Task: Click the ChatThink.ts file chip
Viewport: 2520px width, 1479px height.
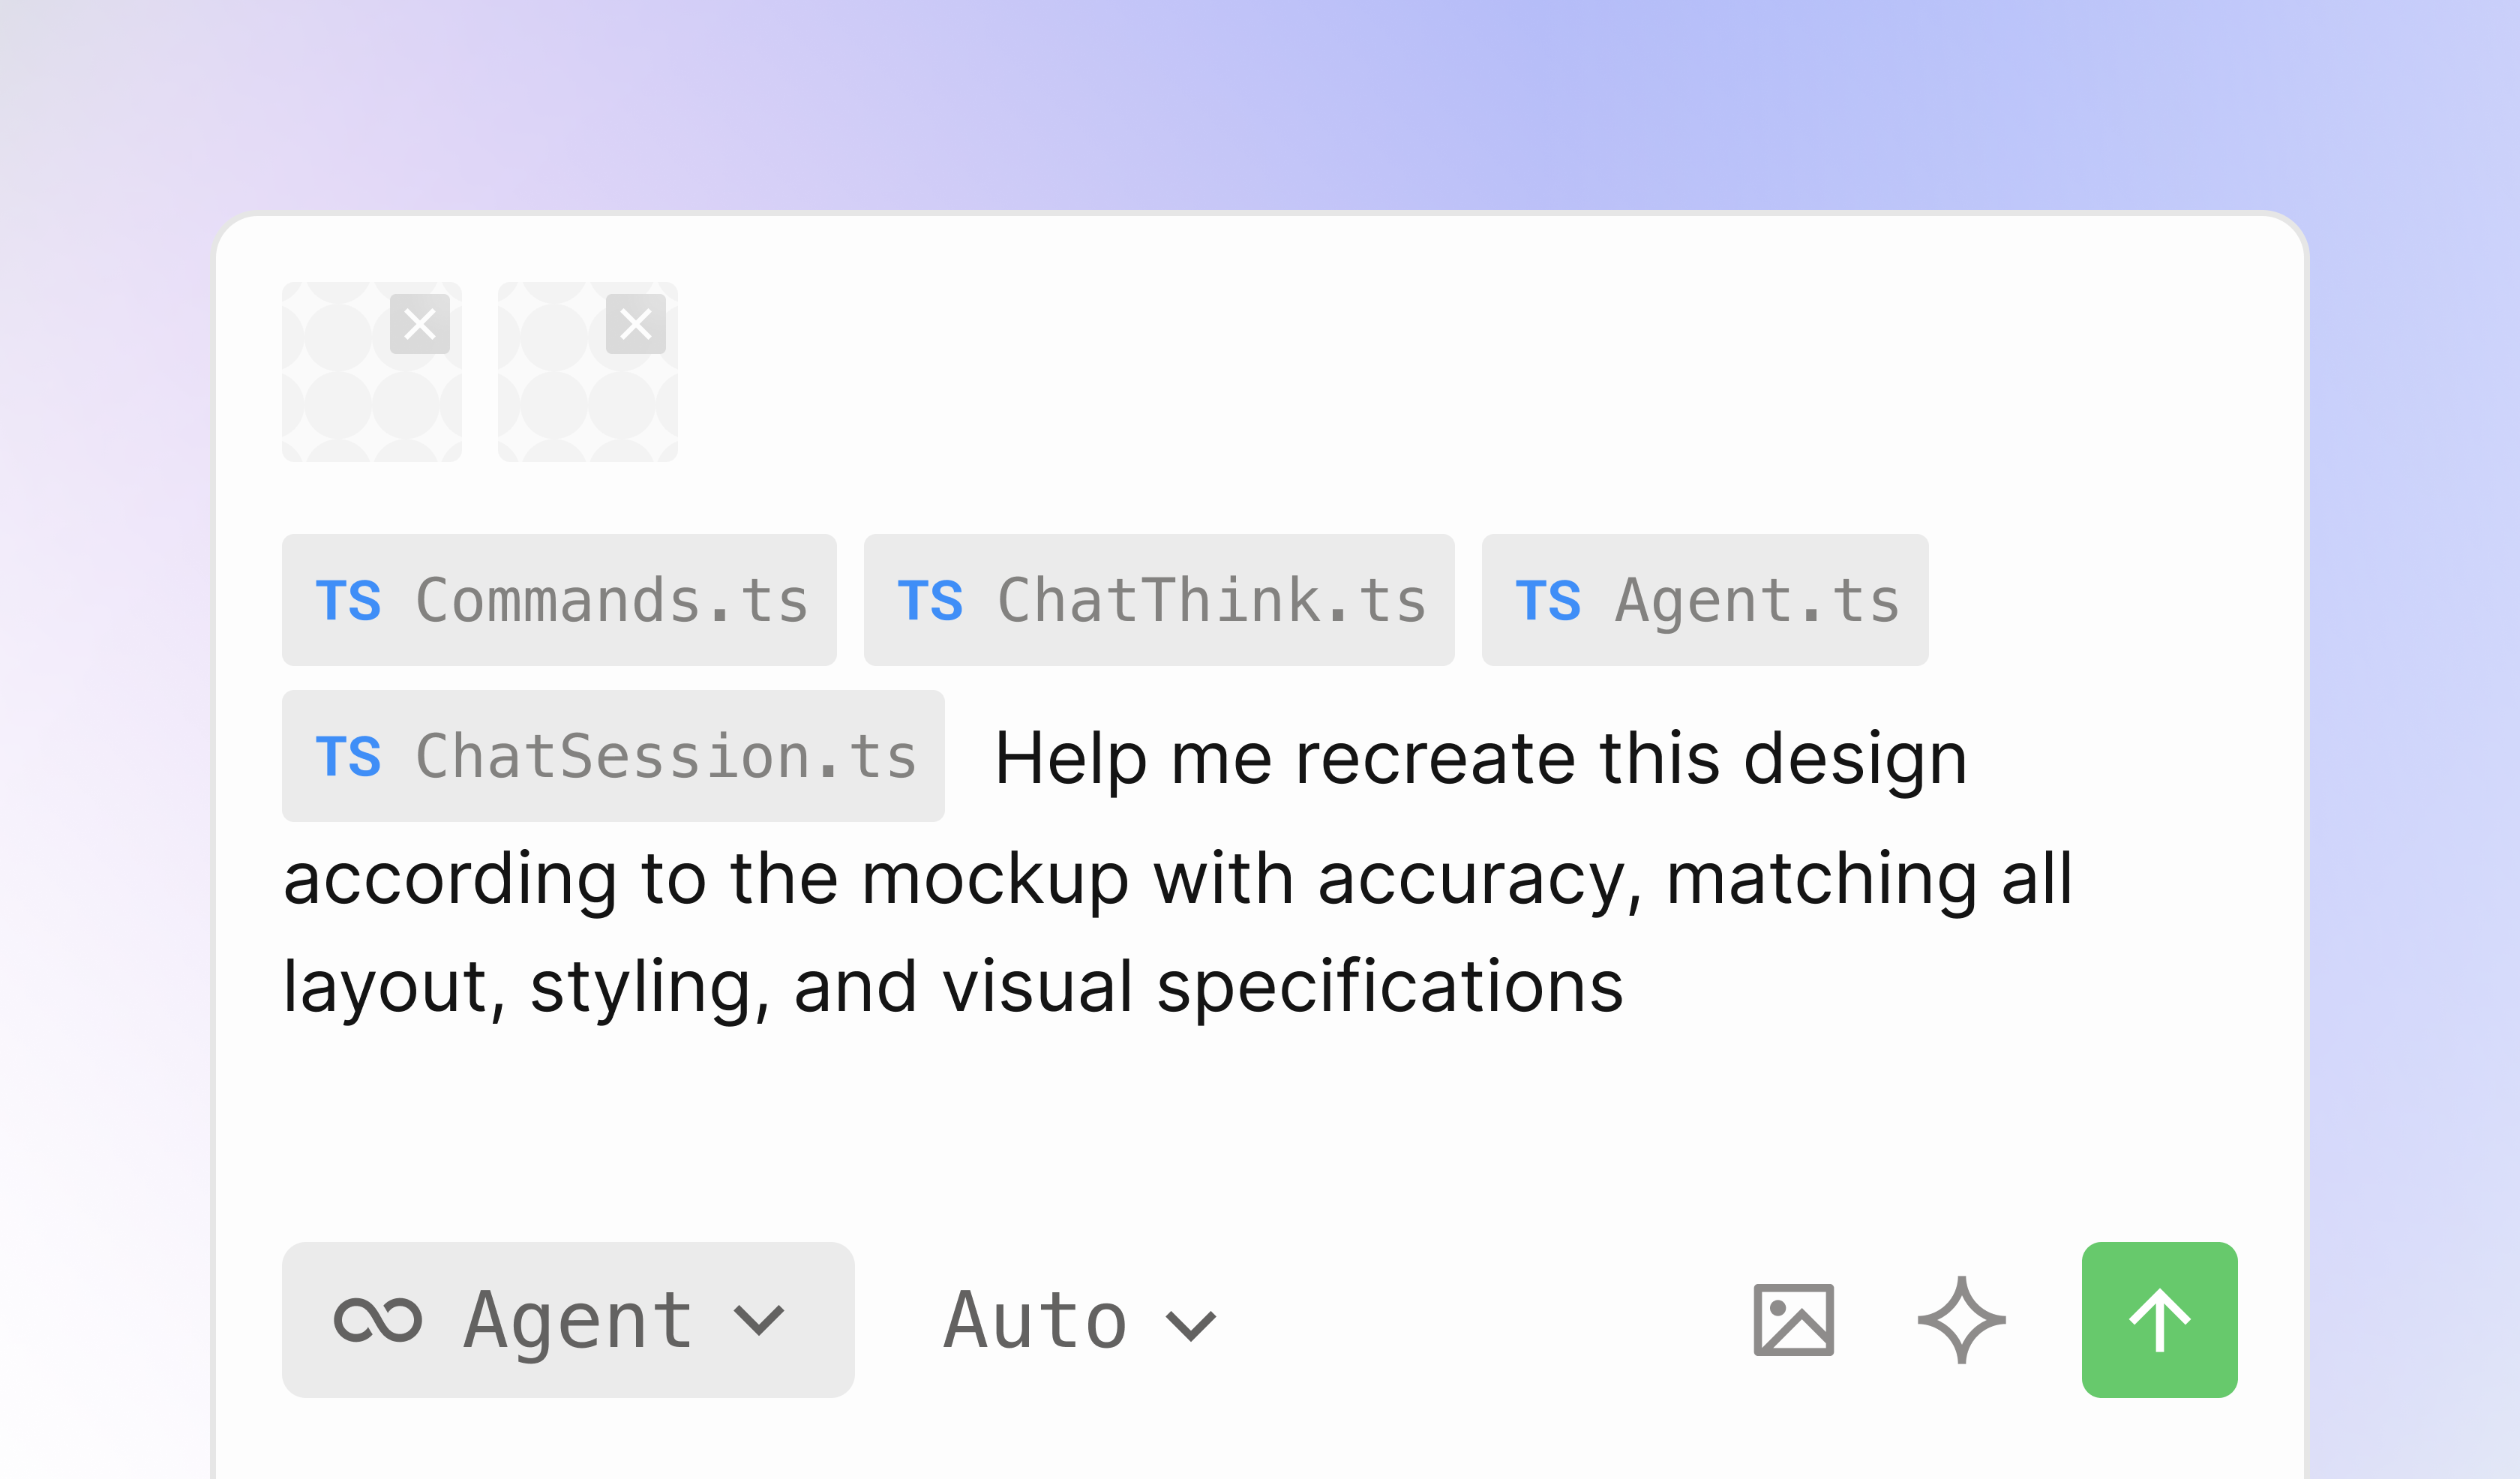Action: click(1159, 600)
